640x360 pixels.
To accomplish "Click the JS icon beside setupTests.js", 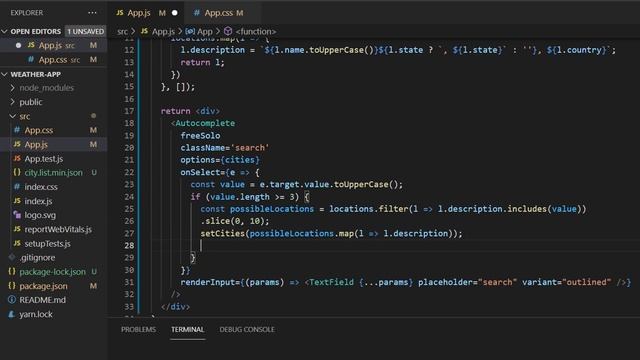I will coord(17,243).
